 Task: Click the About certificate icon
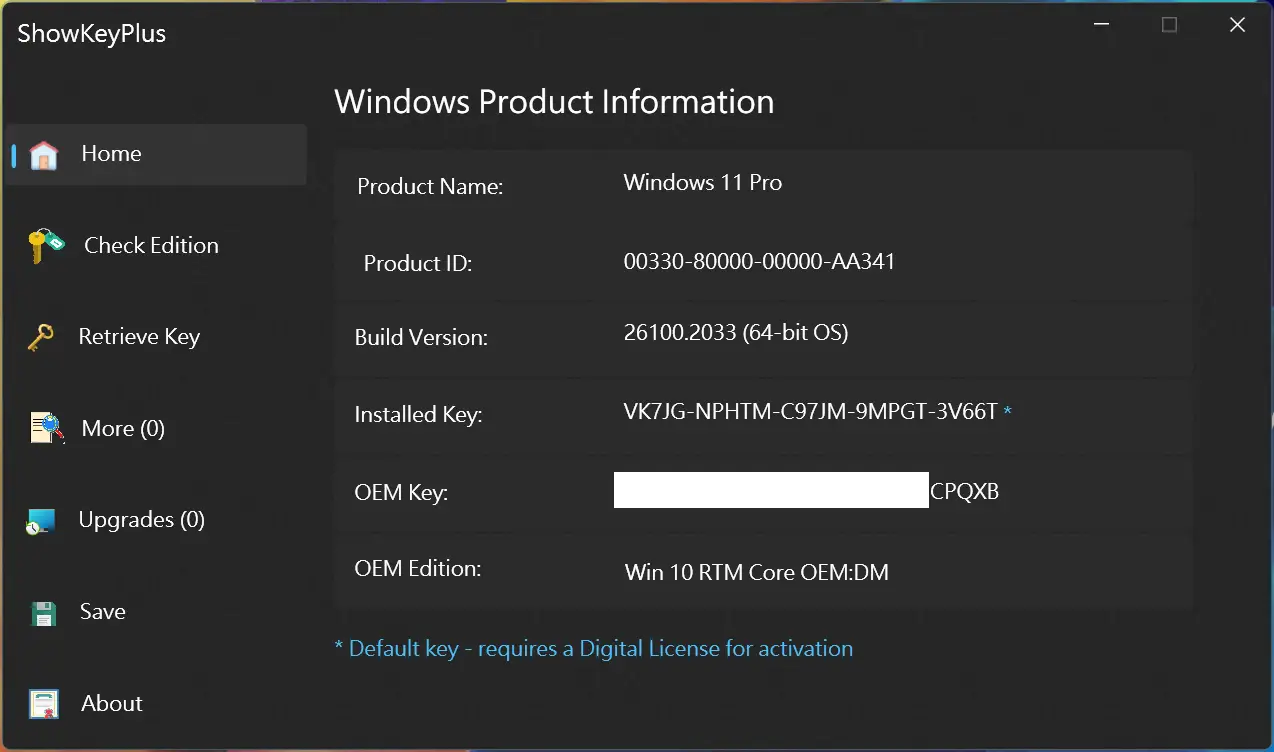[44, 704]
